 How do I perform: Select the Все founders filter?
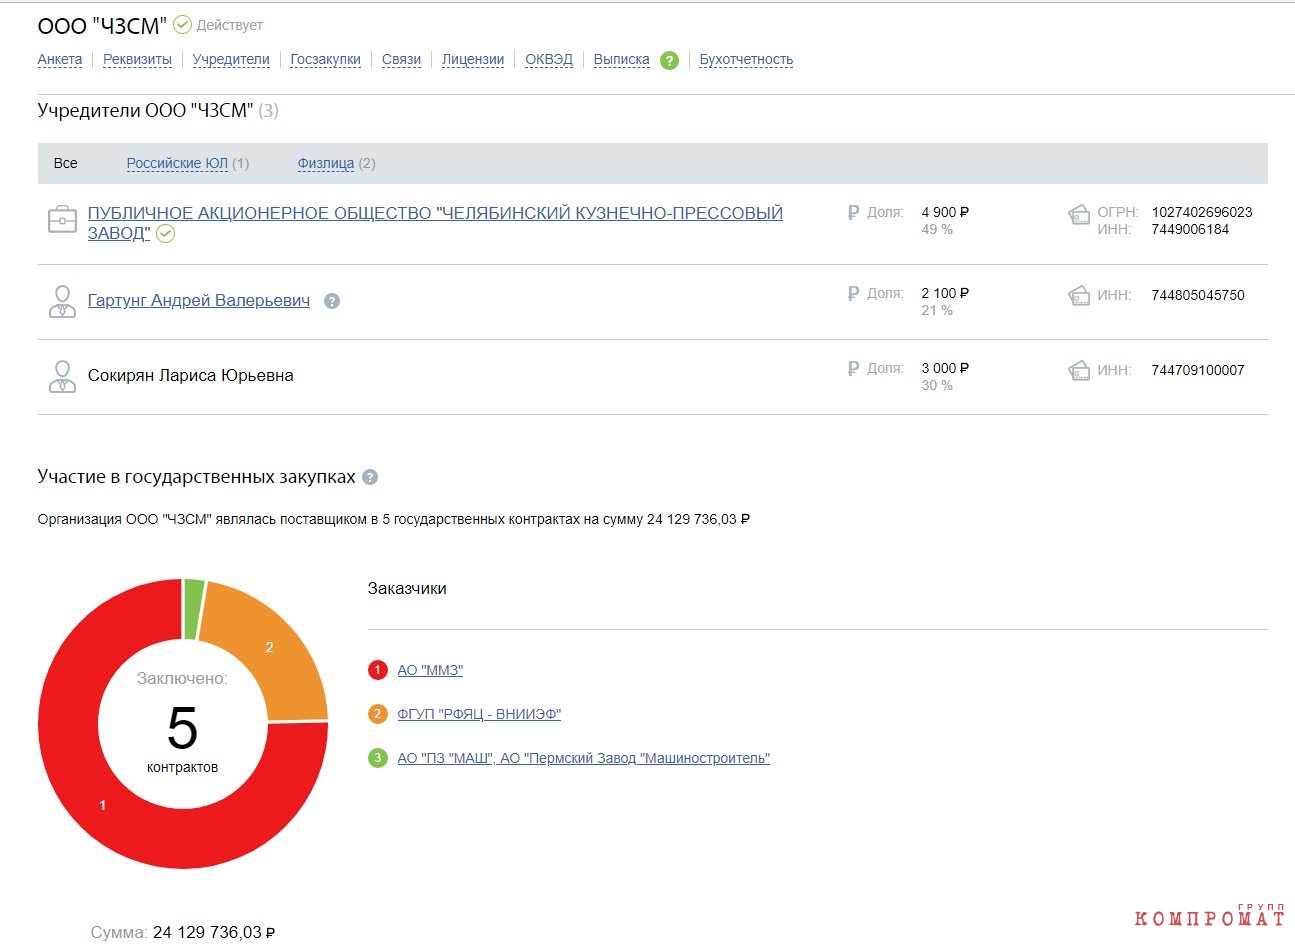tap(66, 163)
